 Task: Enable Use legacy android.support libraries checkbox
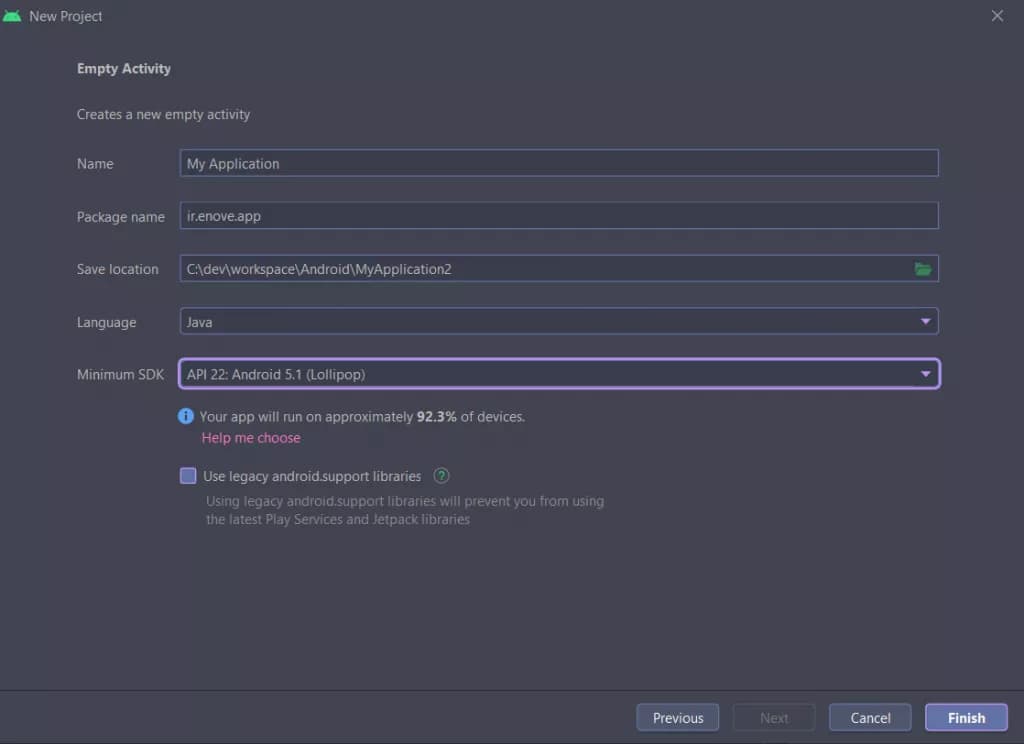pyautogui.click(x=188, y=476)
